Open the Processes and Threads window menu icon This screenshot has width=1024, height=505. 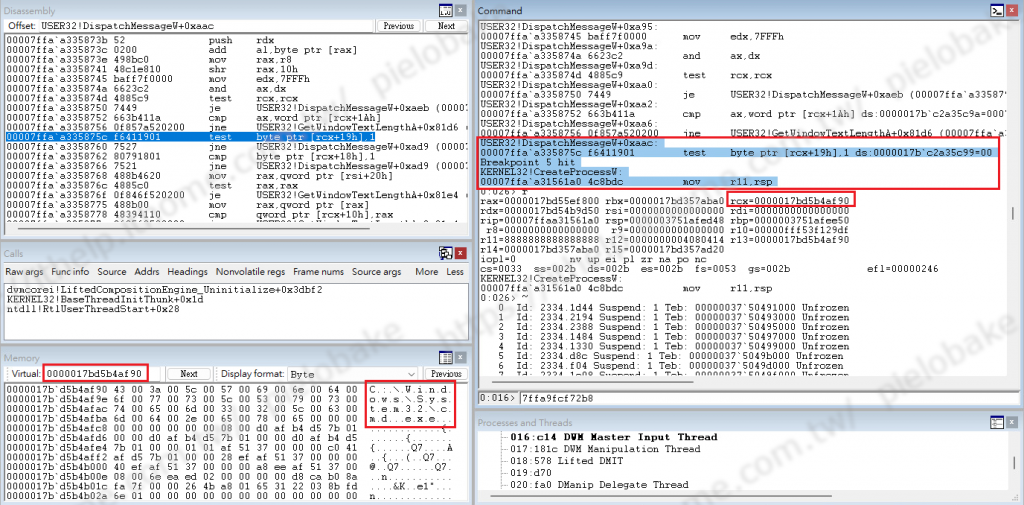[997, 422]
